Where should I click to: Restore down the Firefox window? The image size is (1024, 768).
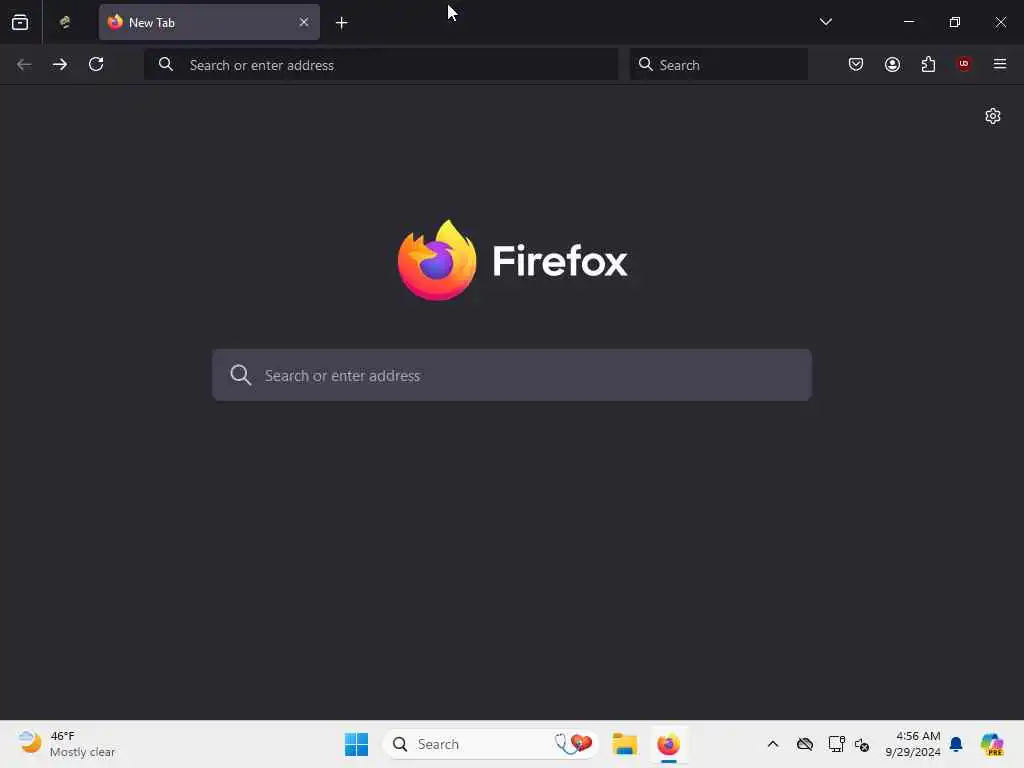tap(955, 22)
